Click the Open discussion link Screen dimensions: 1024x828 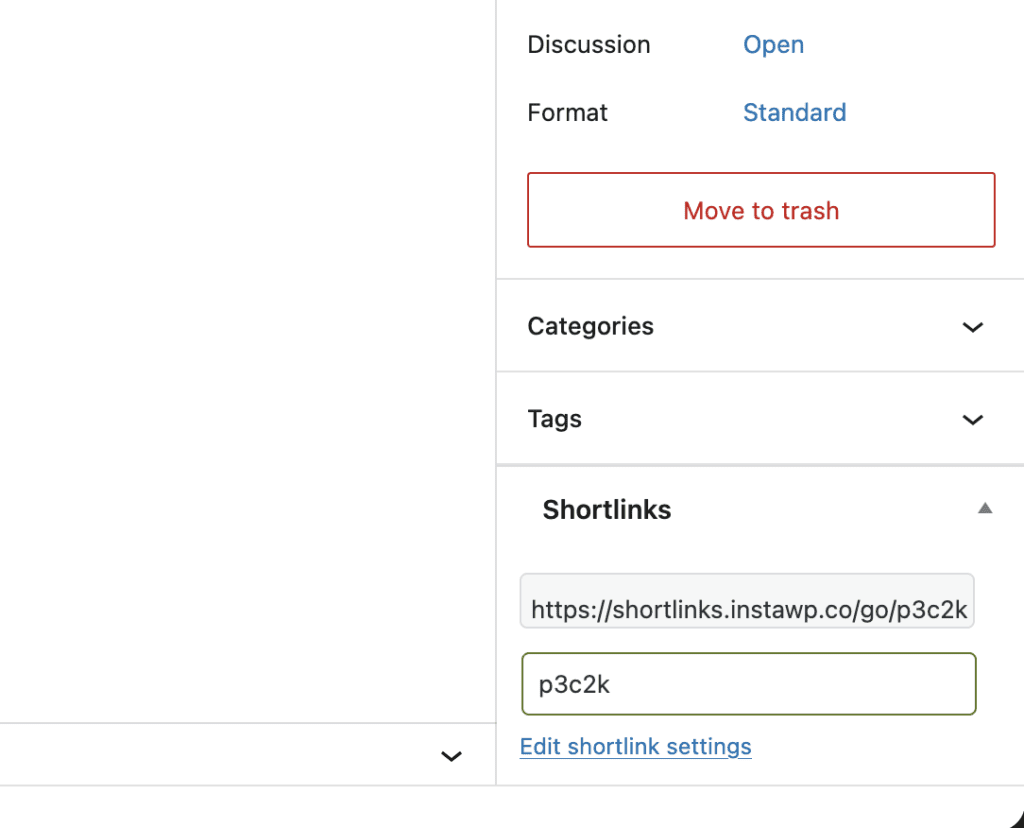click(x=772, y=44)
